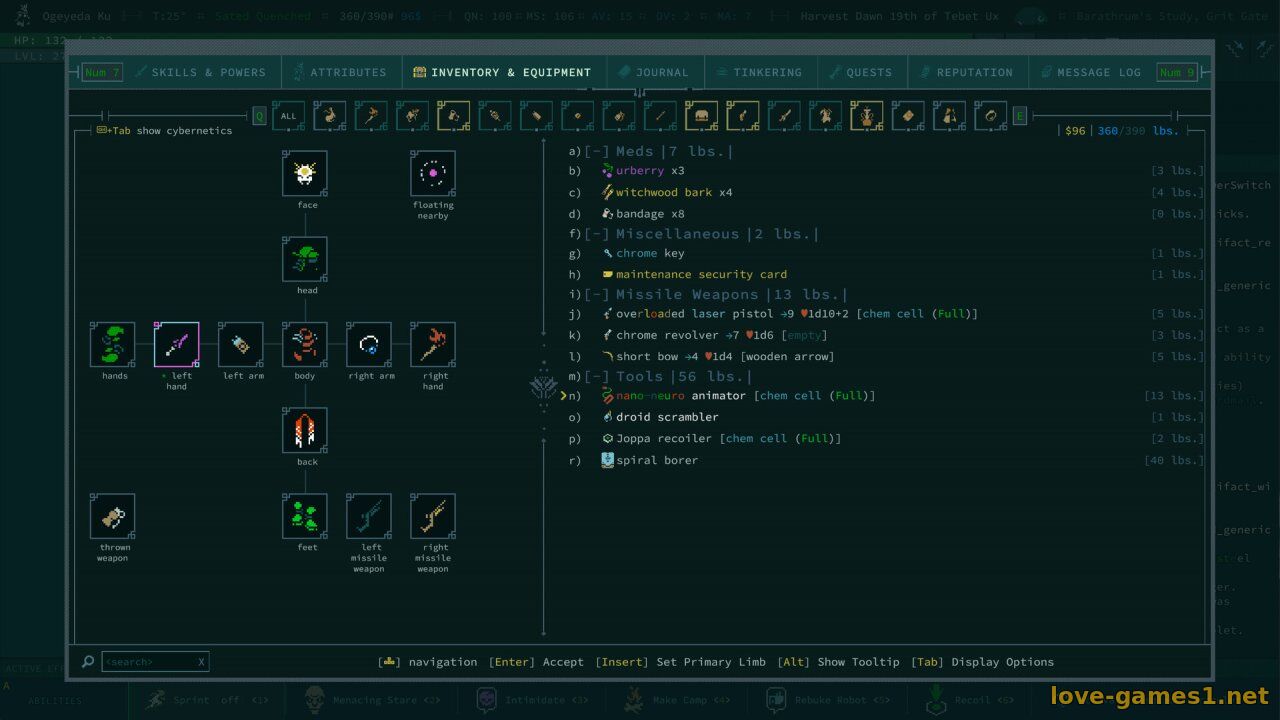Select the body armor slot
The image size is (1280, 720).
(x=305, y=345)
